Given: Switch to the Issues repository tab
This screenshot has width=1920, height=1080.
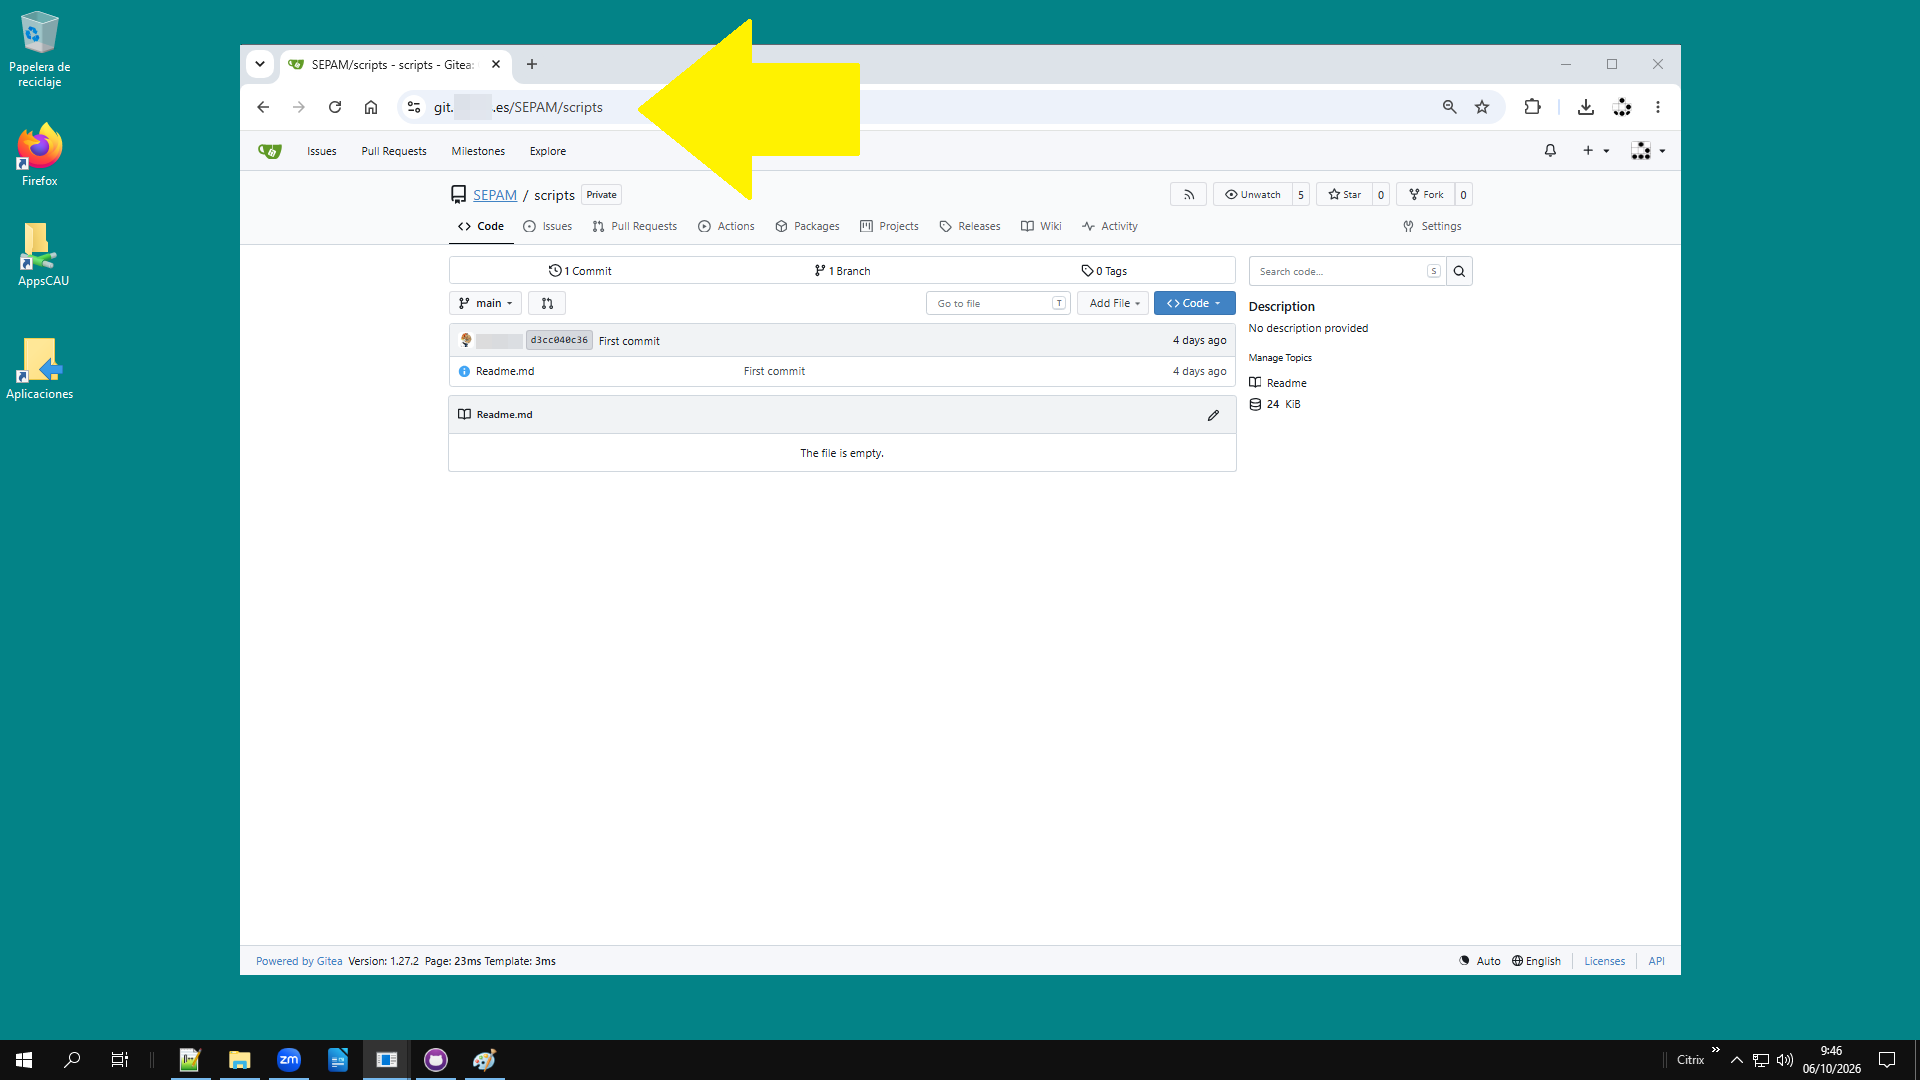Looking at the screenshot, I should coord(548,227).
